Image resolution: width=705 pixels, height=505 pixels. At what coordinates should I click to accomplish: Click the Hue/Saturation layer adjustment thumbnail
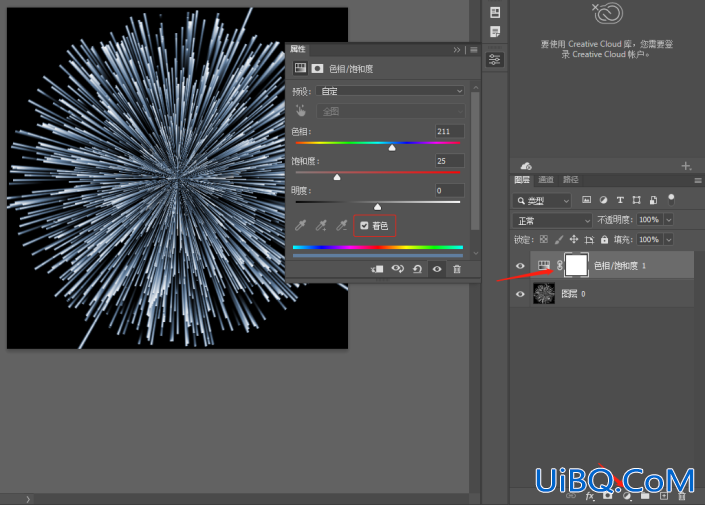coord(544,265)
